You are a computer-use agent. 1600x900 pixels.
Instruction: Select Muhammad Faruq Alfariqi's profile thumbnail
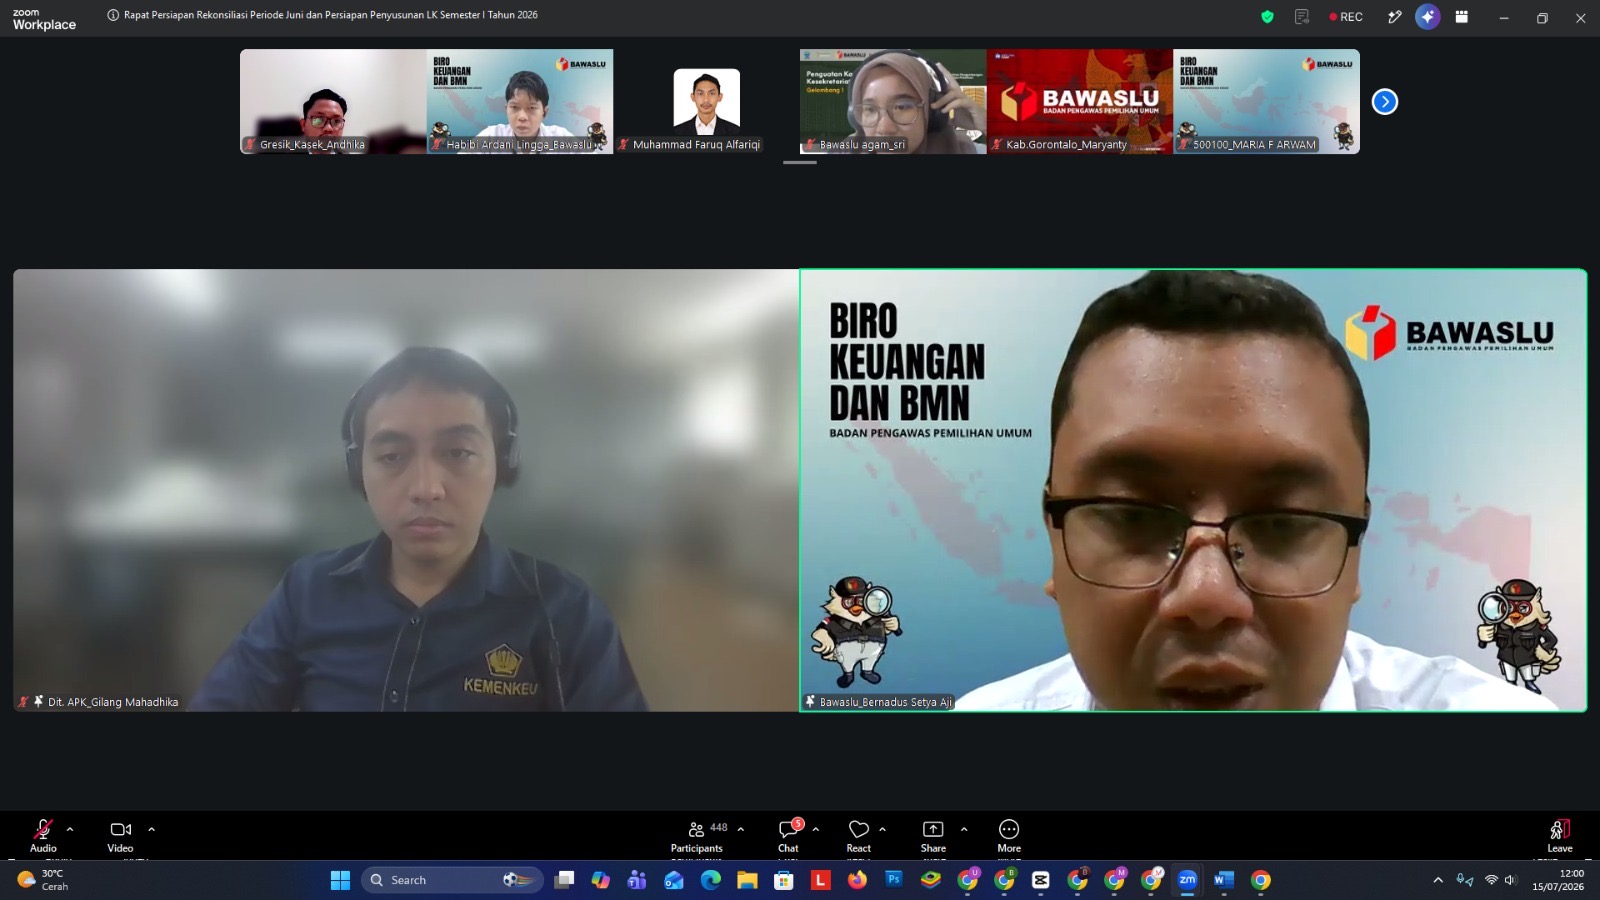707,101
